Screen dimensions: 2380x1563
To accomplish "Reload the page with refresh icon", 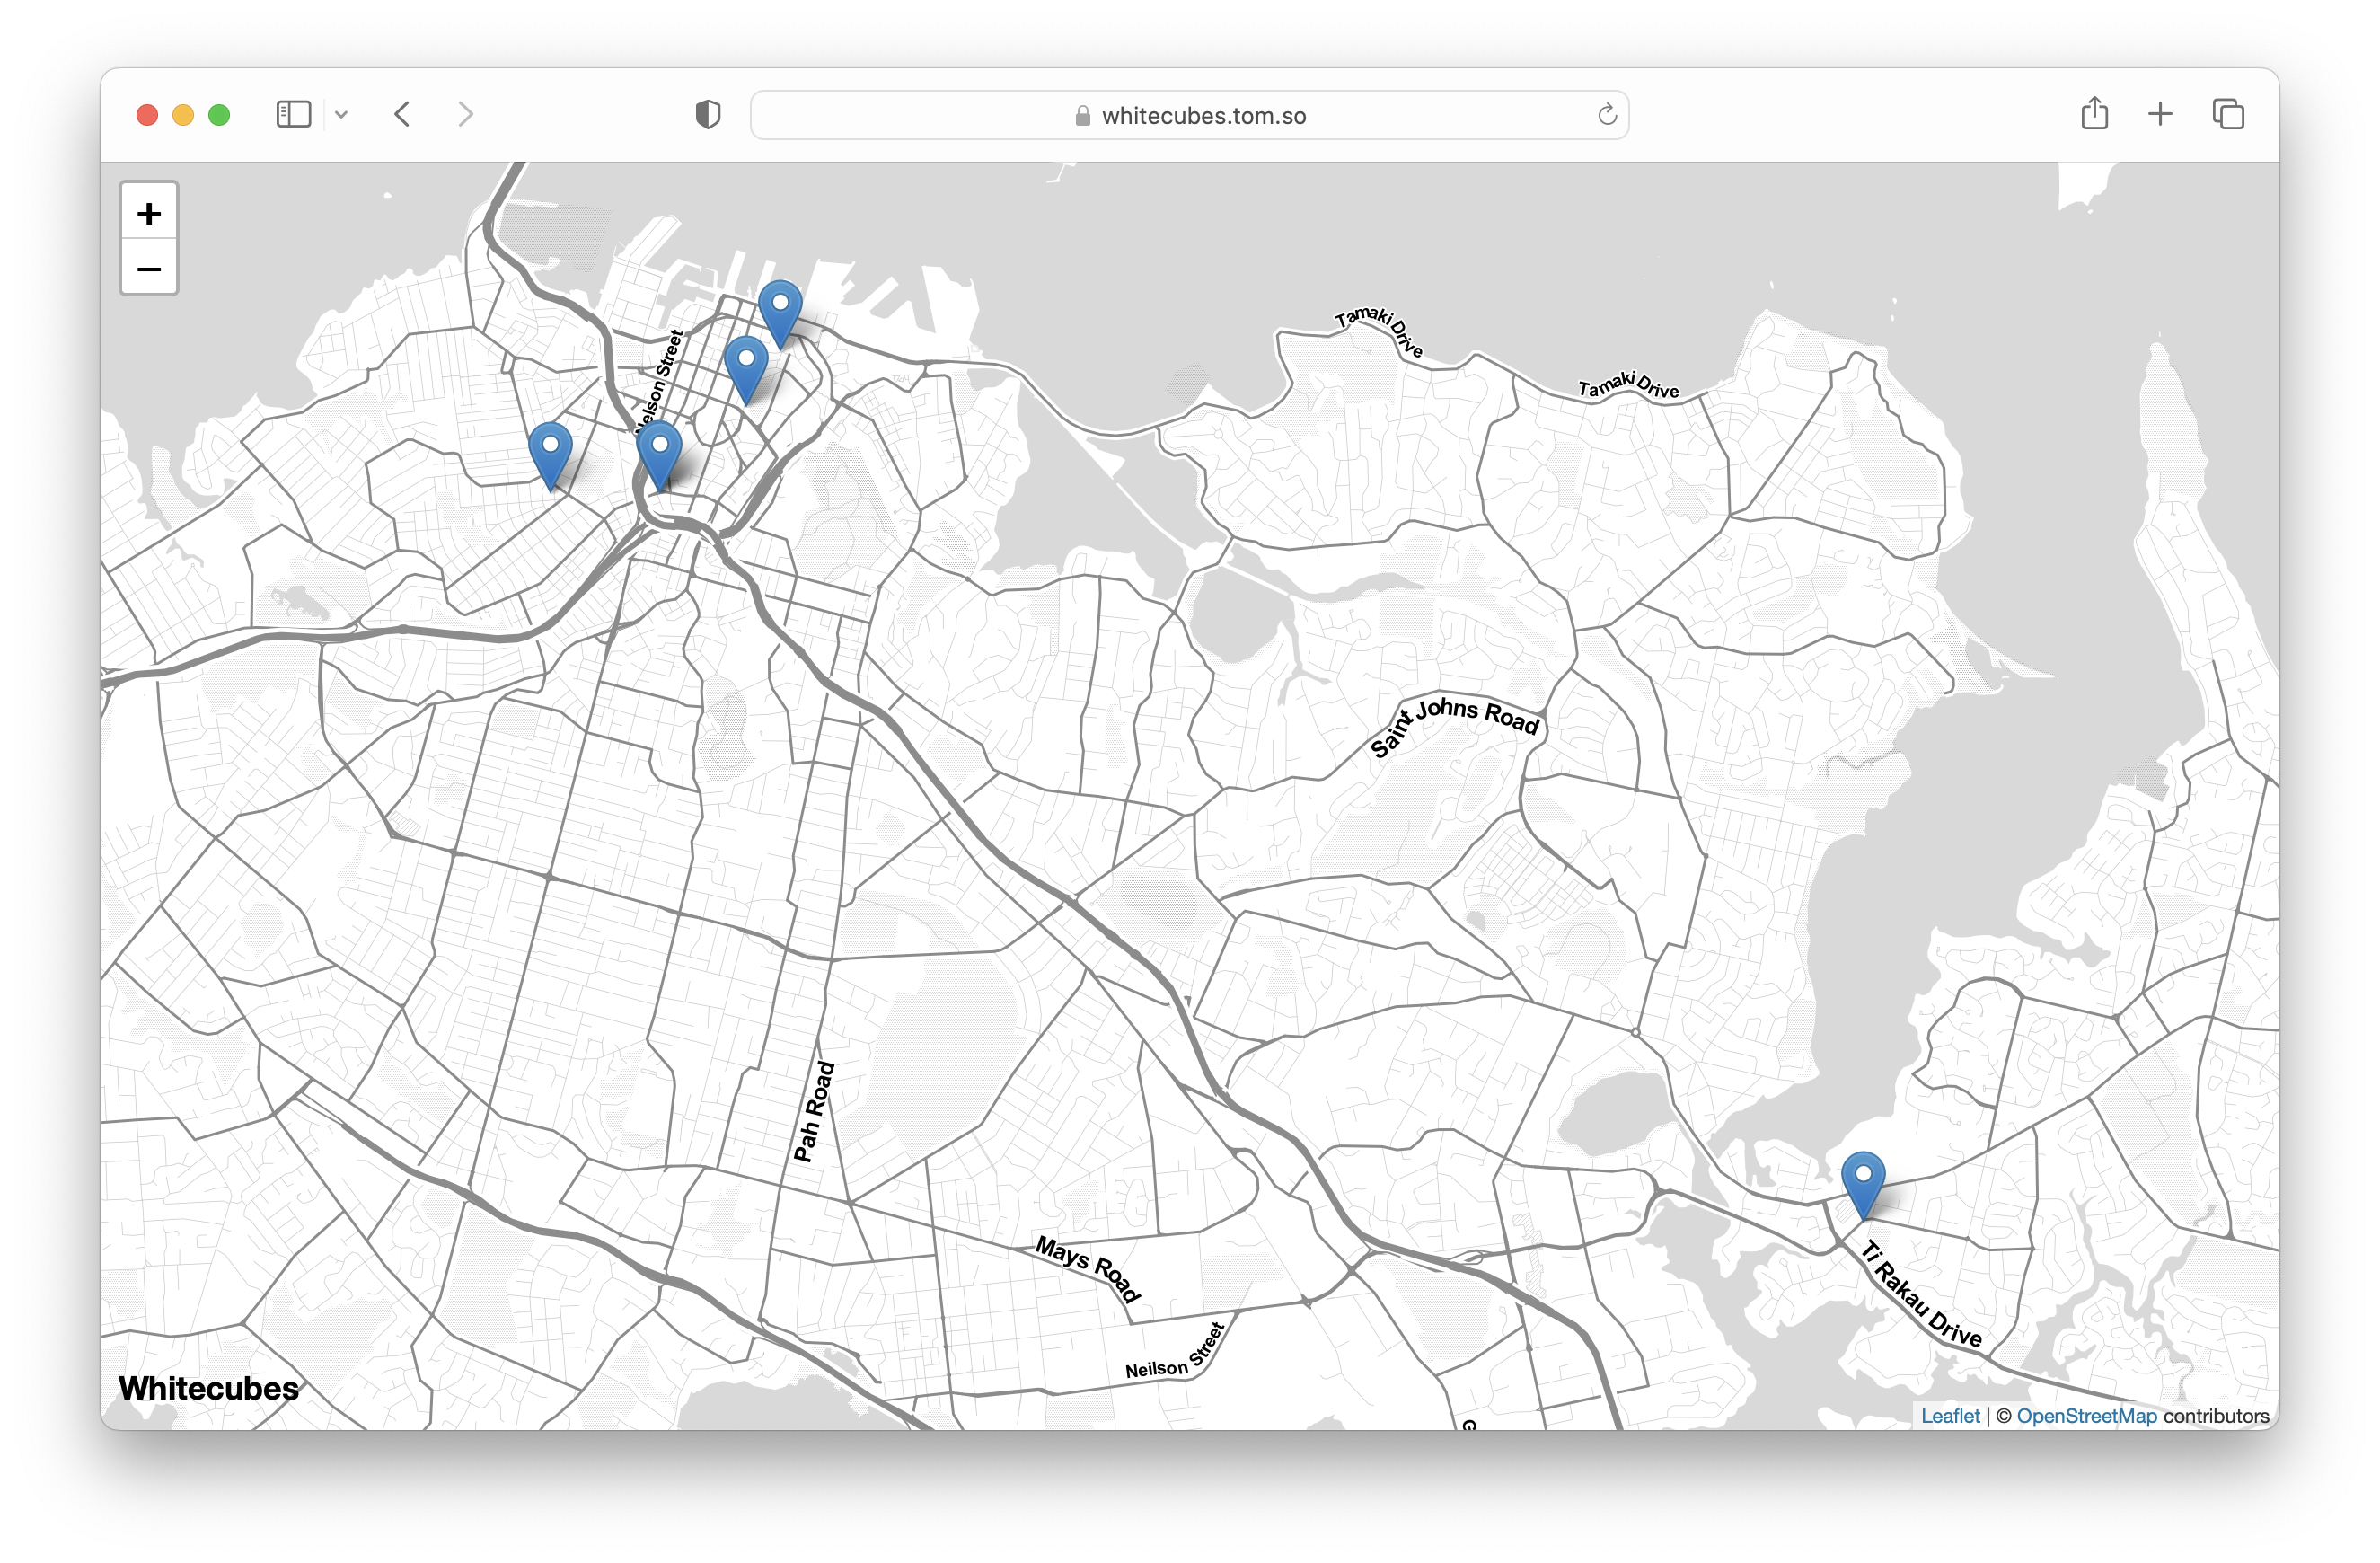I will pos(1606,114).
